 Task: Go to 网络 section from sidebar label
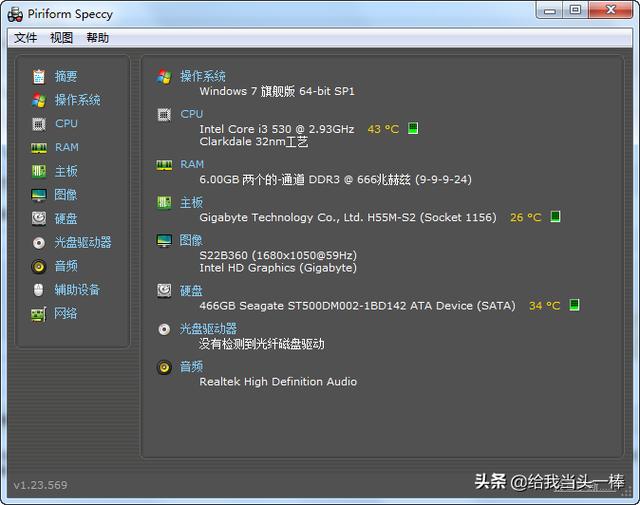coord(66,314)
